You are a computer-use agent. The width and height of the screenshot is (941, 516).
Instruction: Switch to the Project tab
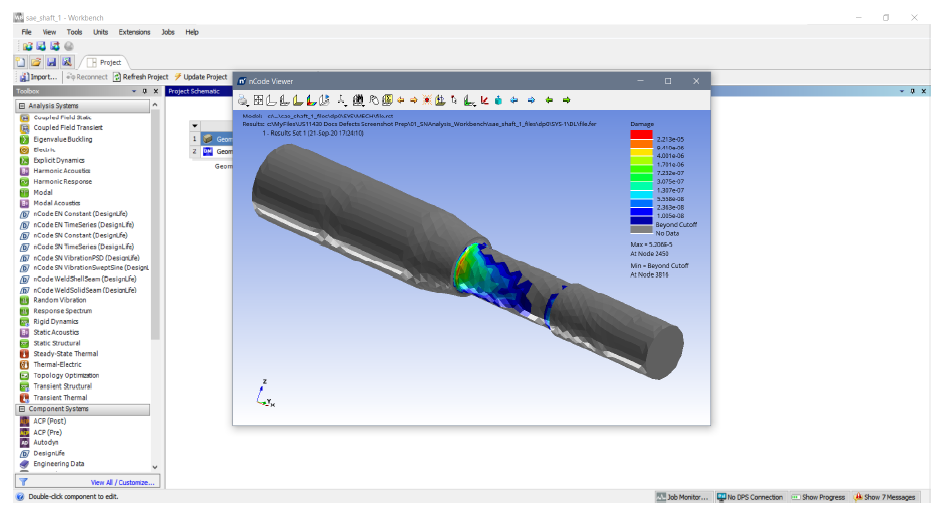pyautogui.click(x=104, y=62)
